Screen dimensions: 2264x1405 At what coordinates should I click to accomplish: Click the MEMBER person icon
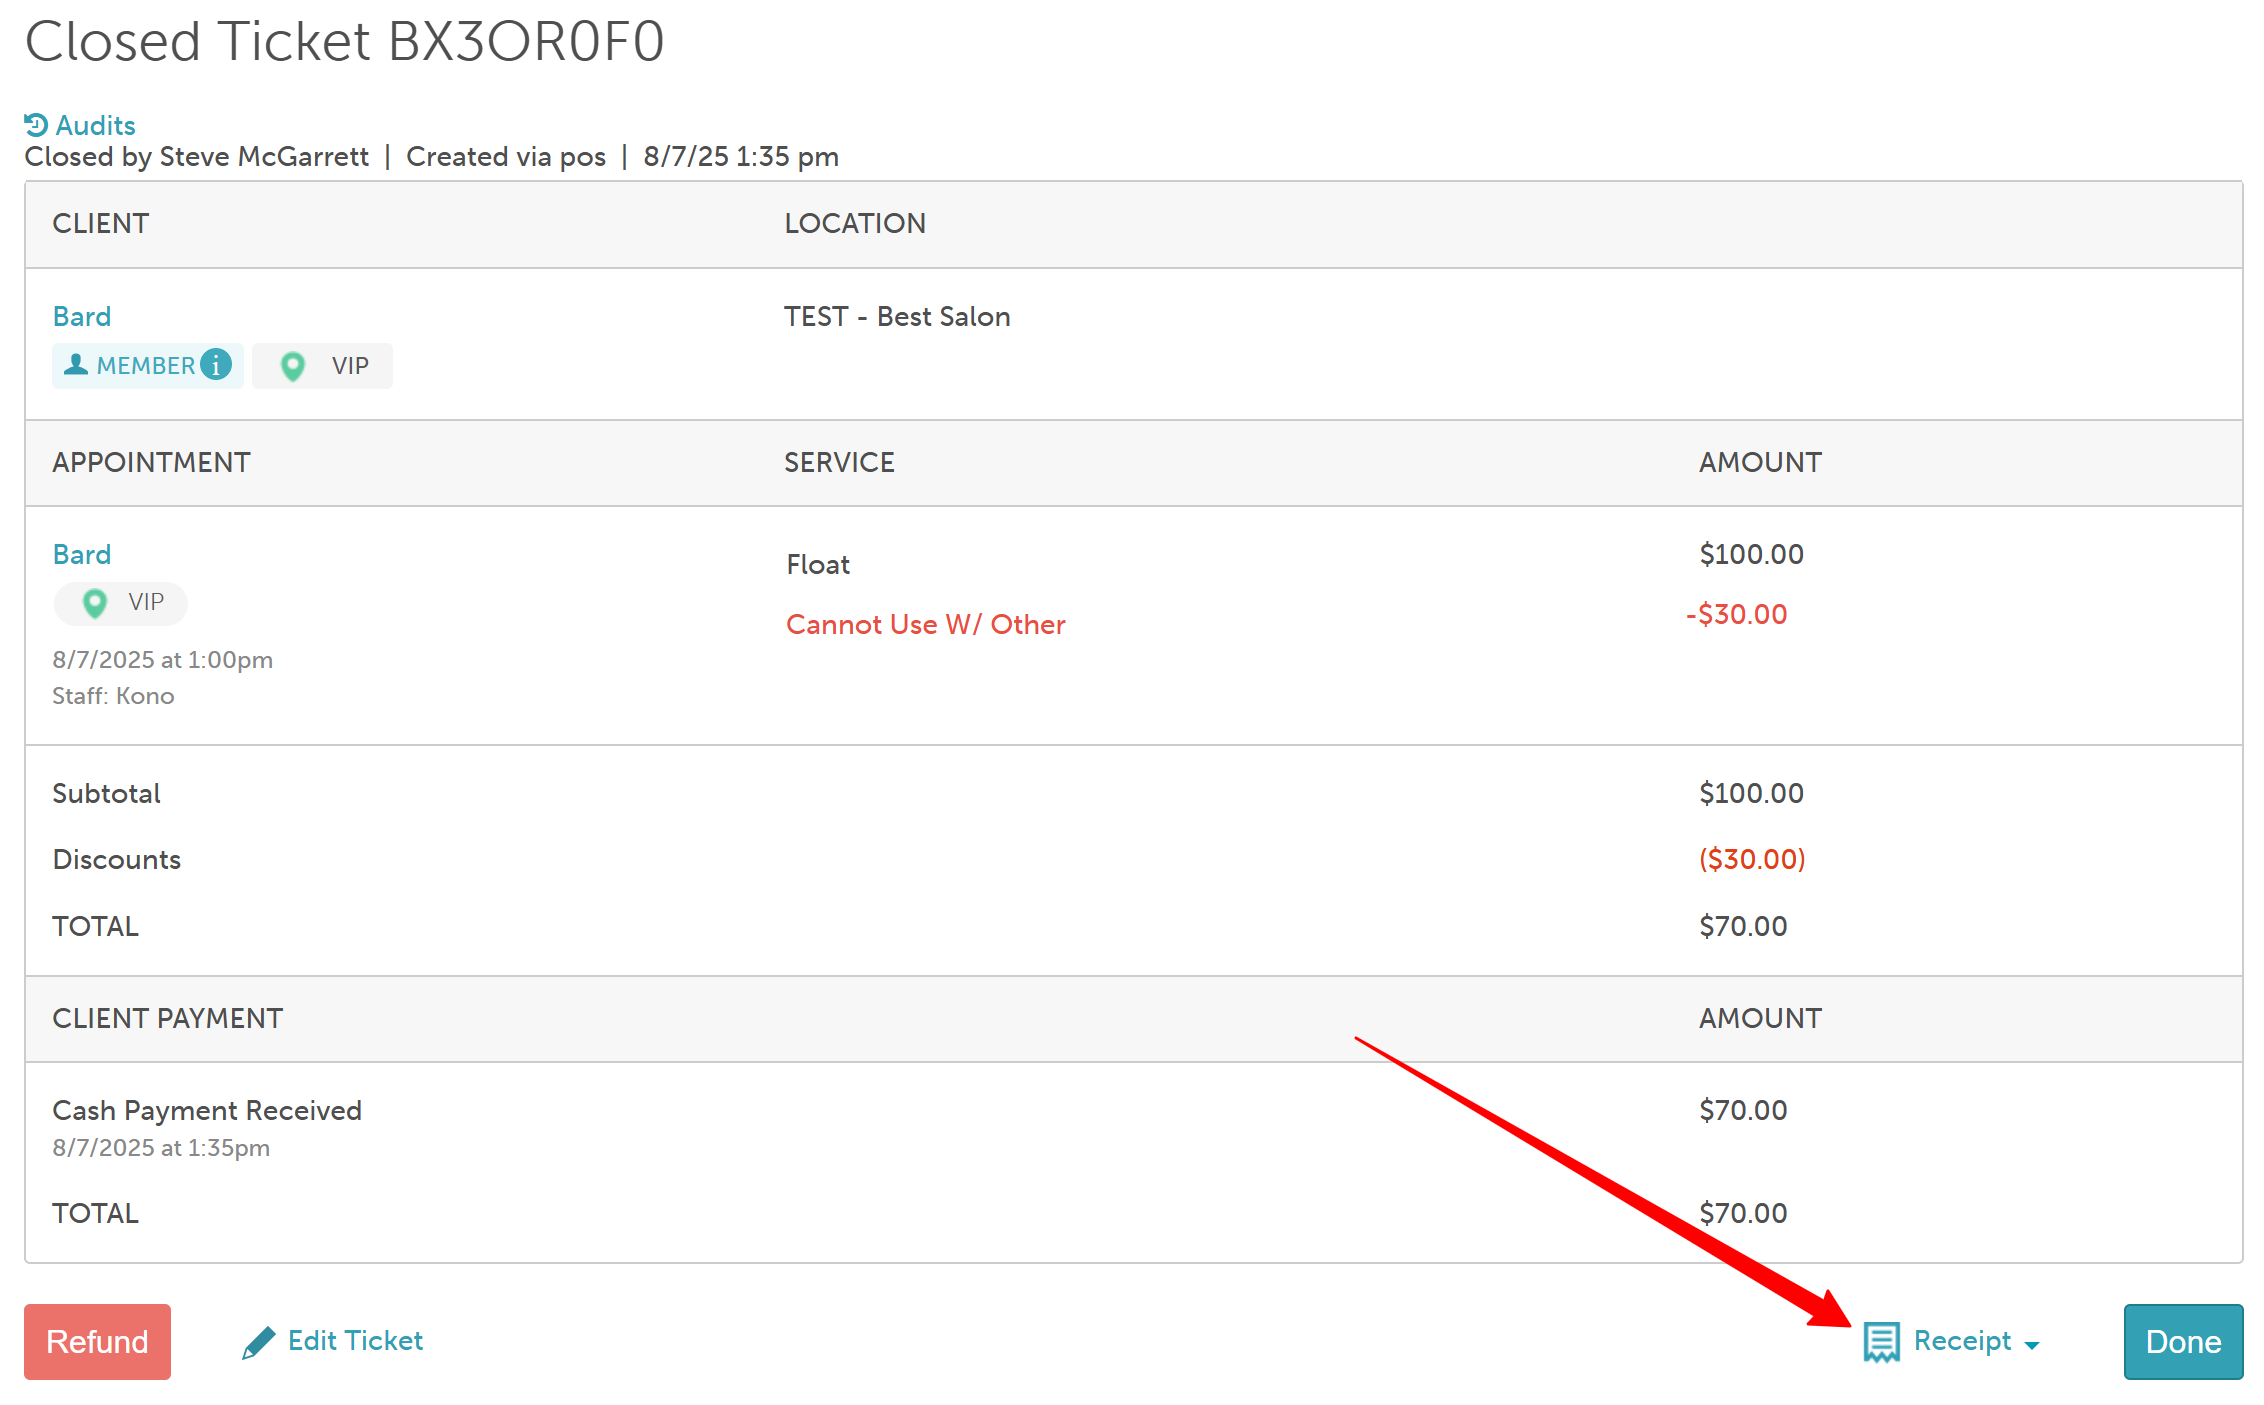point(76,365)
